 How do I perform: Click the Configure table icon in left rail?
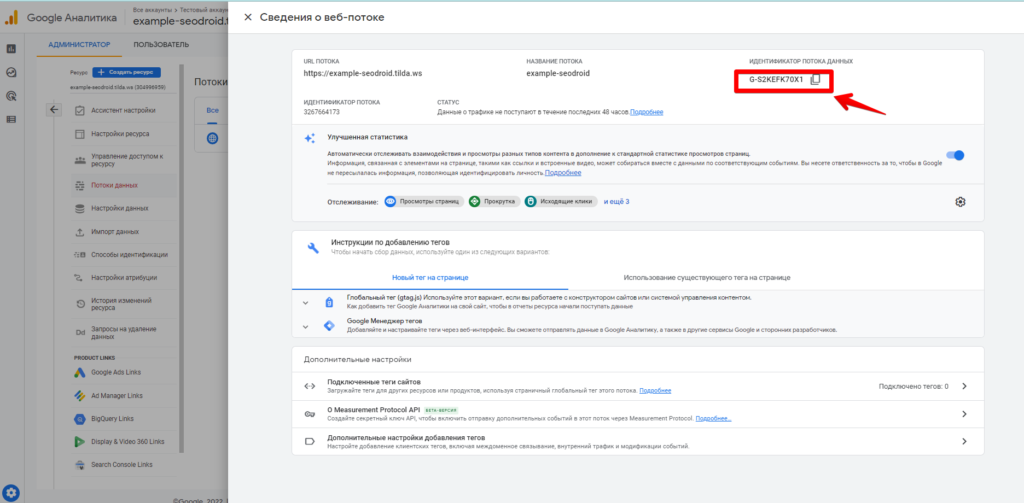point(11,120)
